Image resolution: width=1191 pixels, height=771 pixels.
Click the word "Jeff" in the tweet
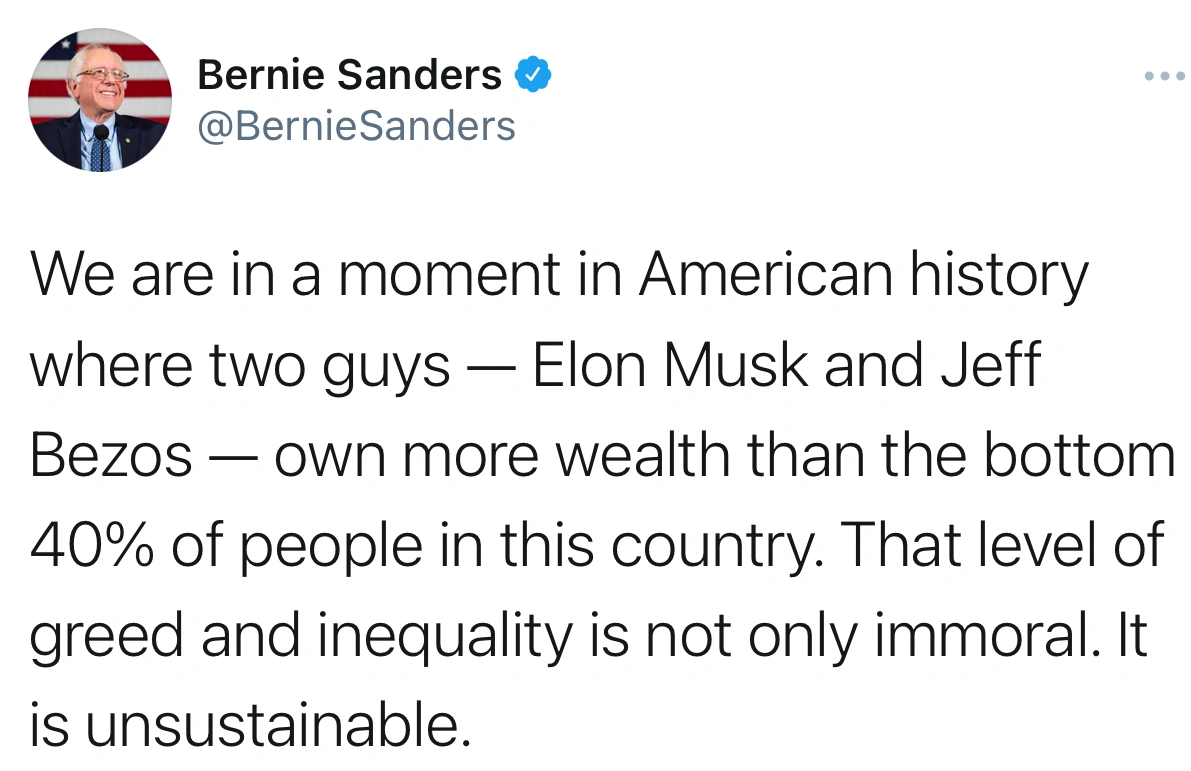click(990, 367)
